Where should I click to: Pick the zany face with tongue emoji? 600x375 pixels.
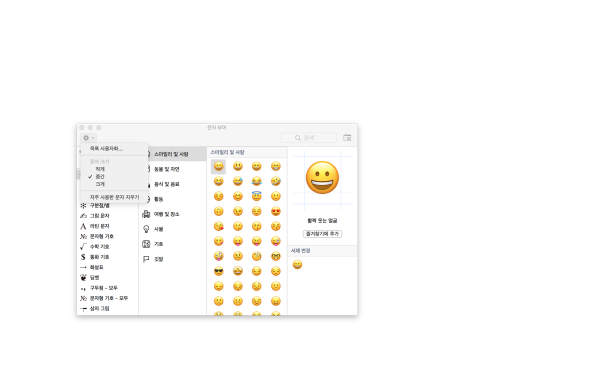pos(218,256)
